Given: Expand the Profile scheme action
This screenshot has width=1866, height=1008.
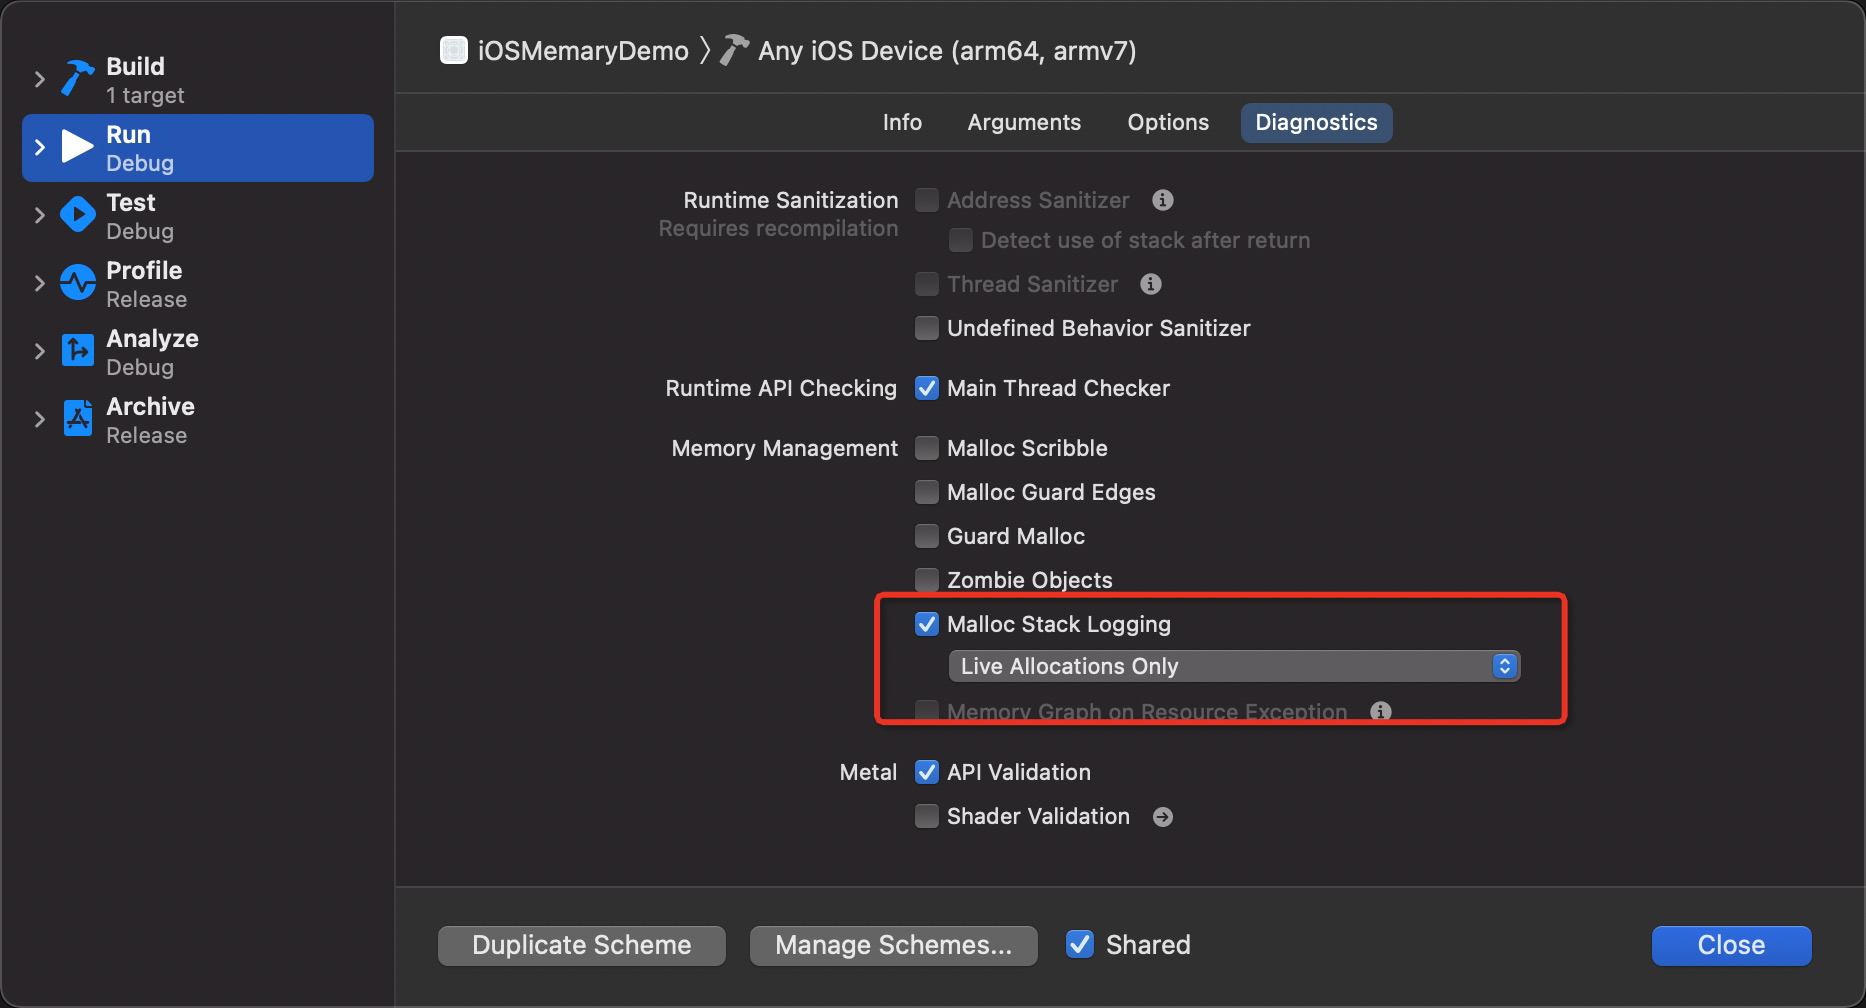Looking at the screenshot, I should click(40, 283).
